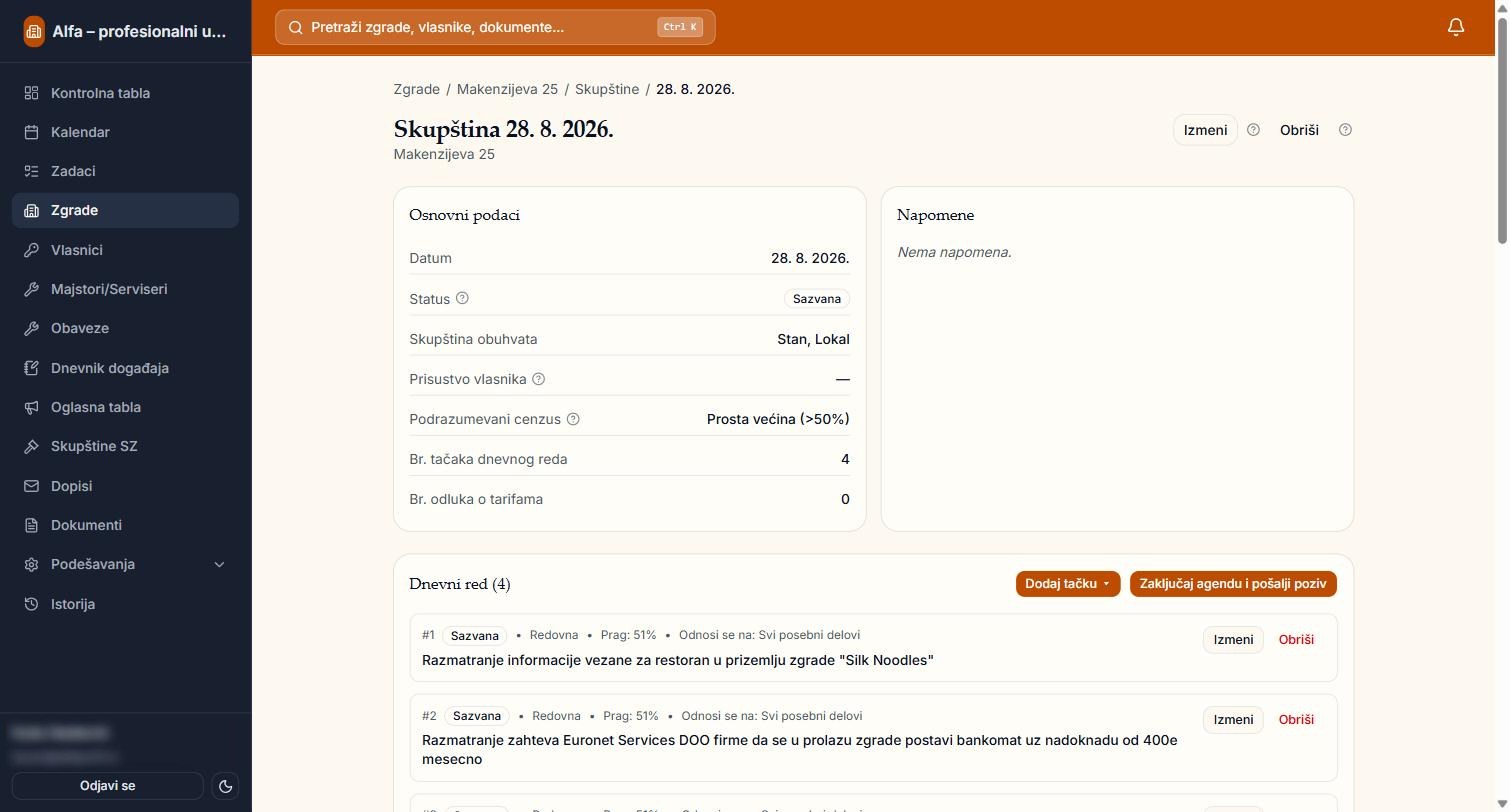
Task: Click the Sazvana status badge
Action: tap(816, 299)
